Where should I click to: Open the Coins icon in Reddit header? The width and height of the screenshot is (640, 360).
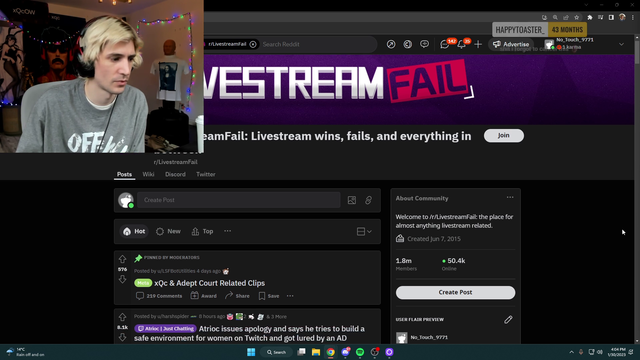pos(407,44)
